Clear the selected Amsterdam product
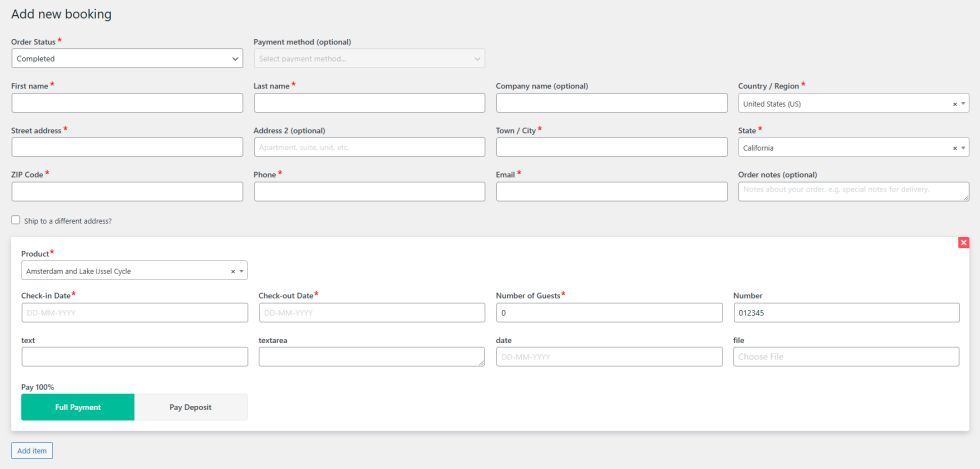The image size is (980, 469). (233, 271)
